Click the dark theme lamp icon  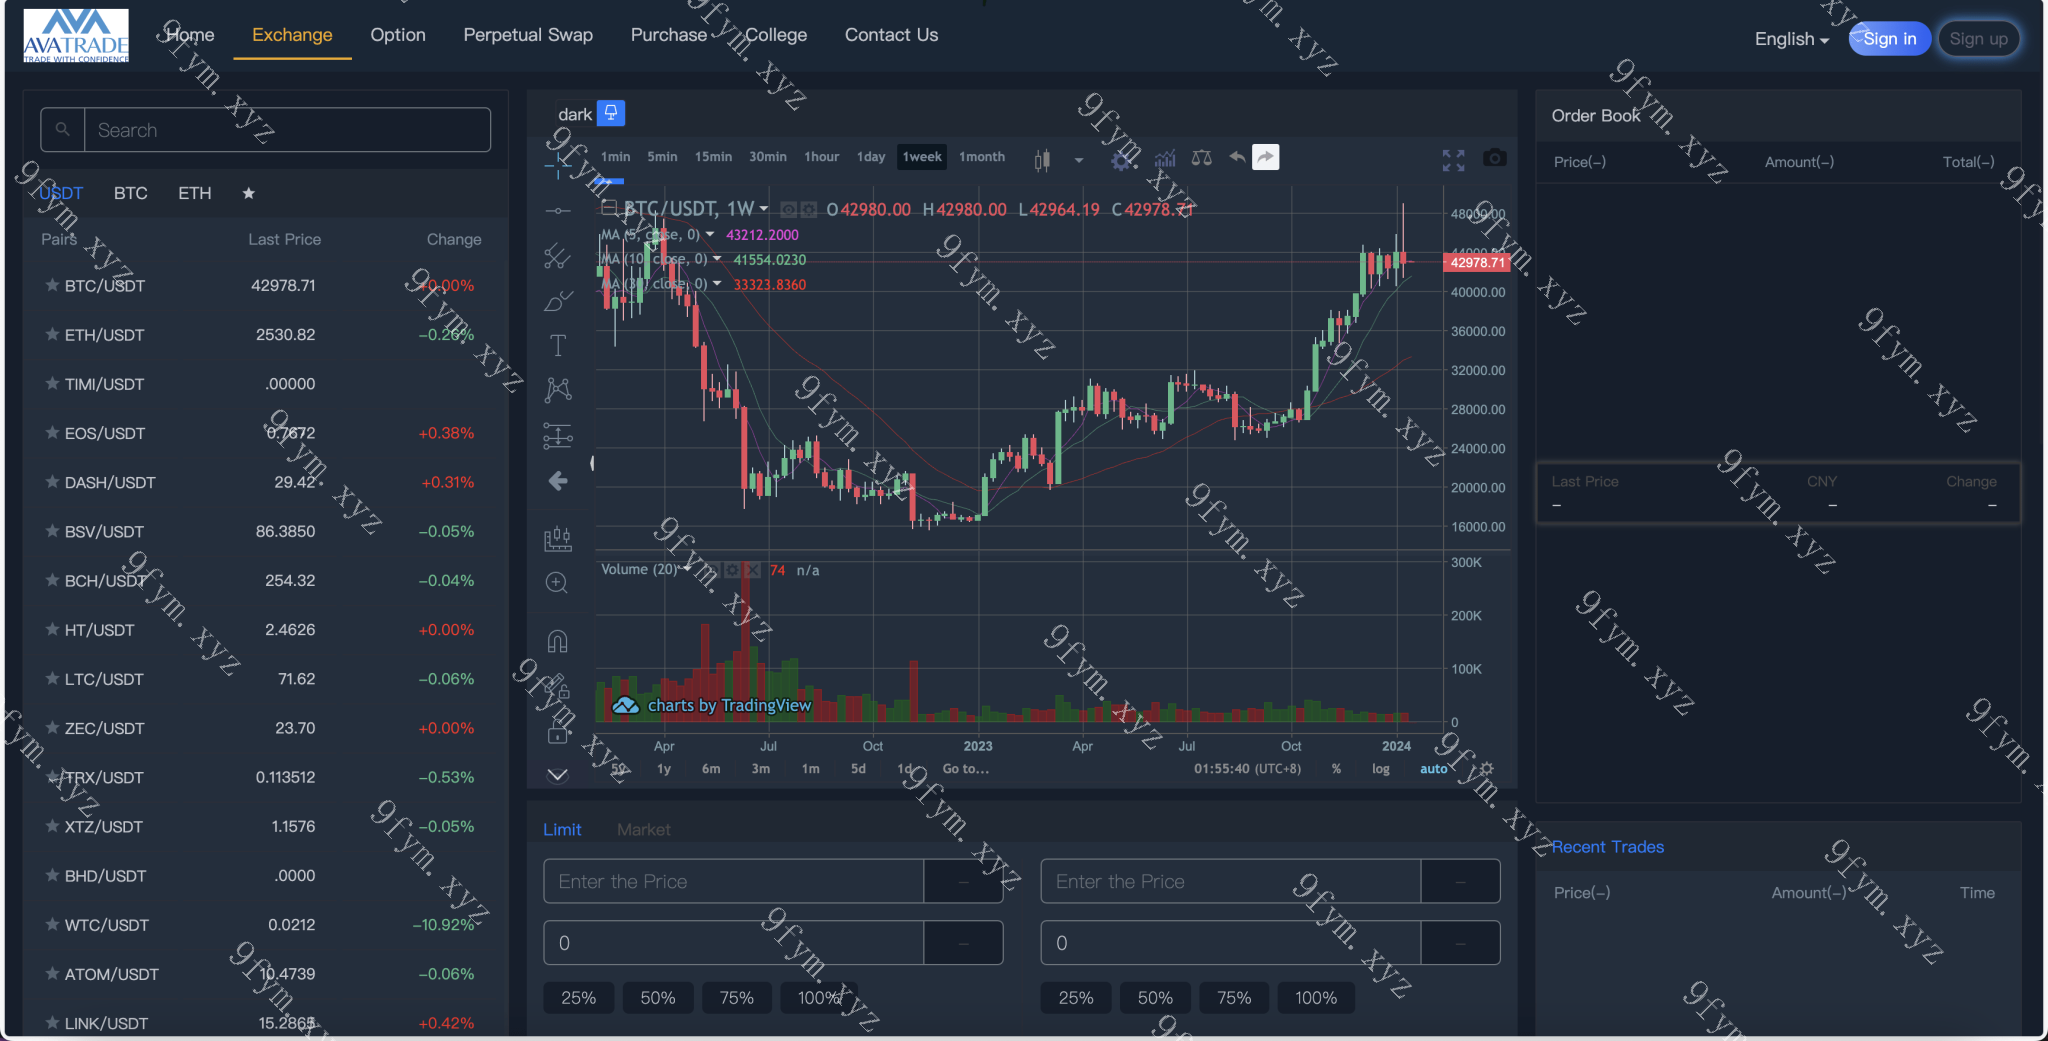(x=611, y=113)
